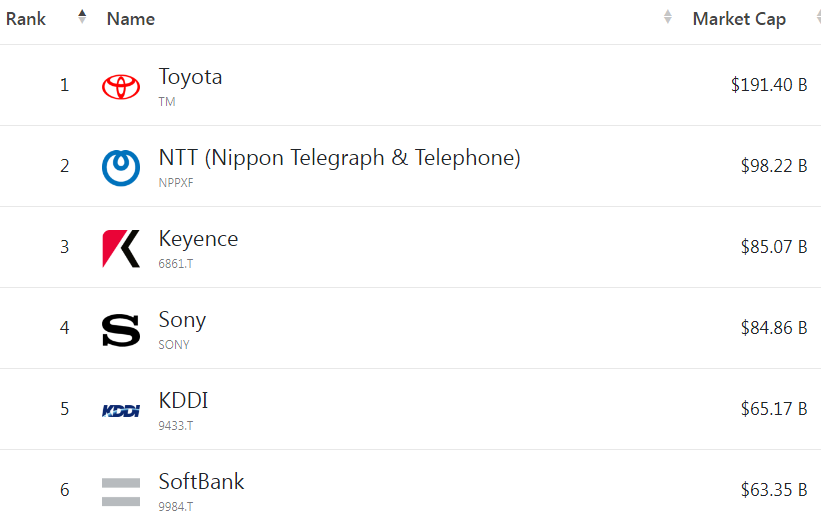Open the Sony company page
The image size is (821, 517).
click(x=182, y=320)
